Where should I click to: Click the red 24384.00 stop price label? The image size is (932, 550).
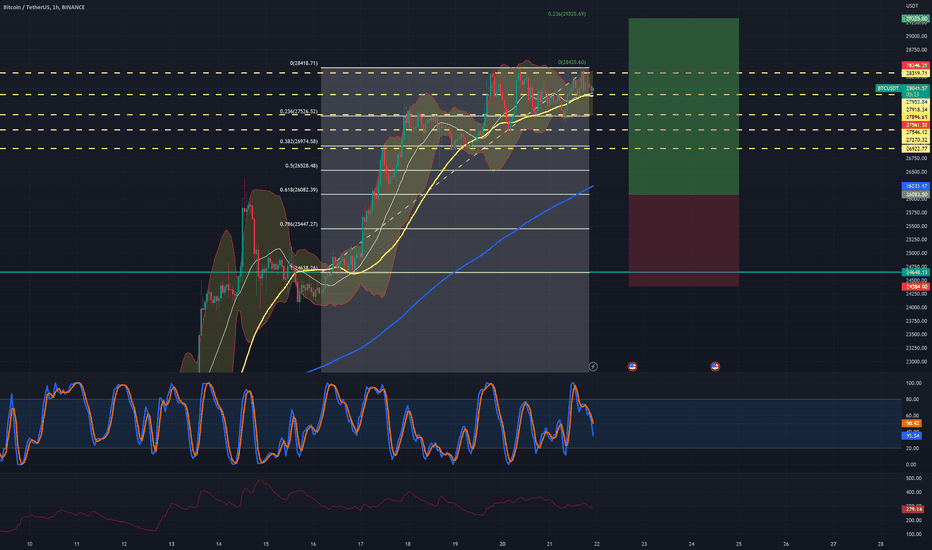916,287
